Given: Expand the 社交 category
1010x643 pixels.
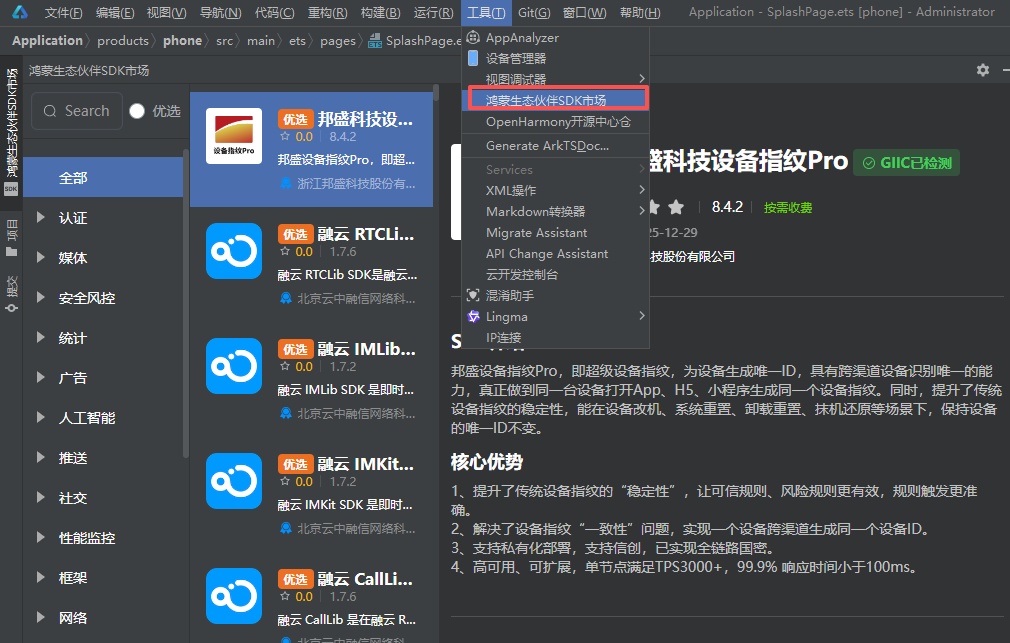Looking at the screenshot, I should [x=41, y=497].
